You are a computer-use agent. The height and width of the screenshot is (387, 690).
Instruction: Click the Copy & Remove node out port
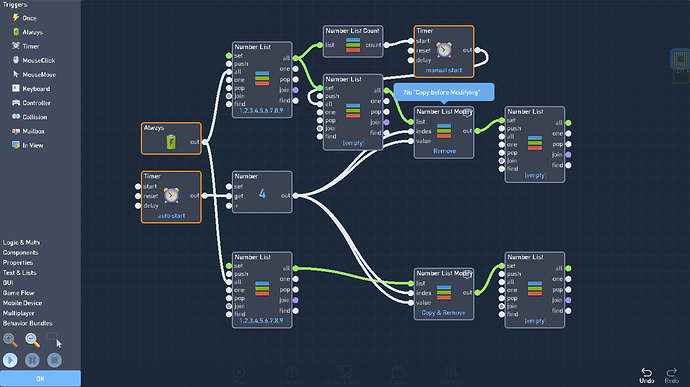477,292
